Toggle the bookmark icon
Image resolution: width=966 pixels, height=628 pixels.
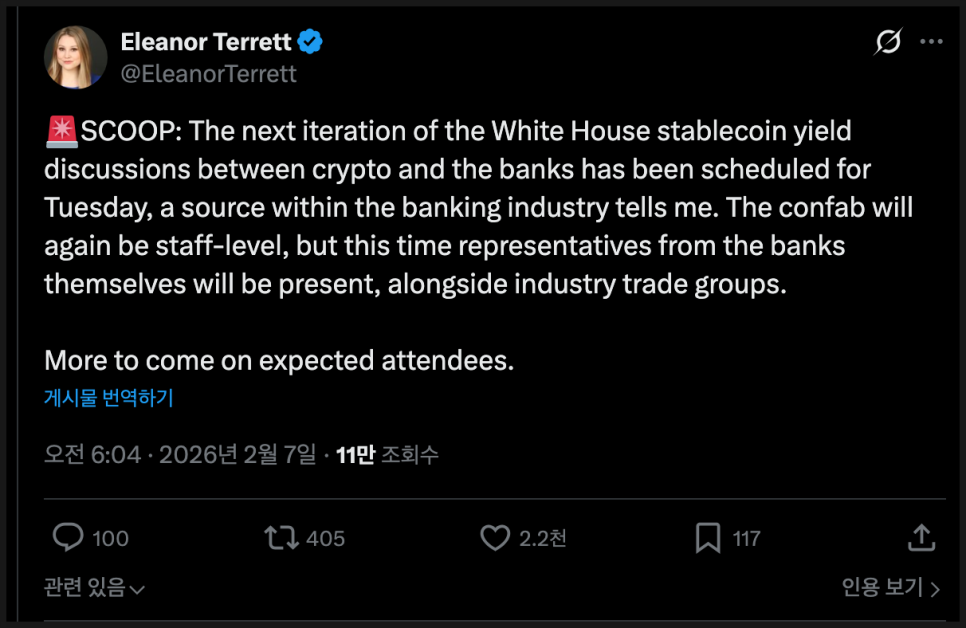click(x=708, y=538)
